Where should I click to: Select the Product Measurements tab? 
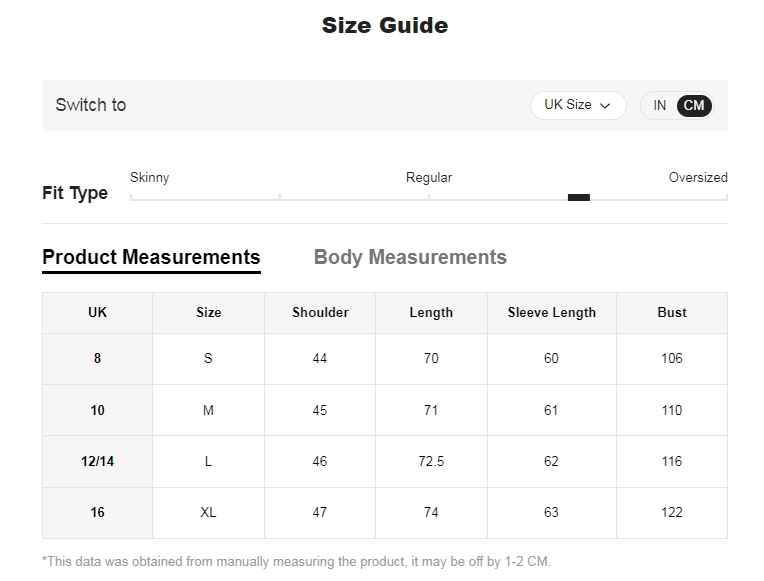click(x=151, y=257)
